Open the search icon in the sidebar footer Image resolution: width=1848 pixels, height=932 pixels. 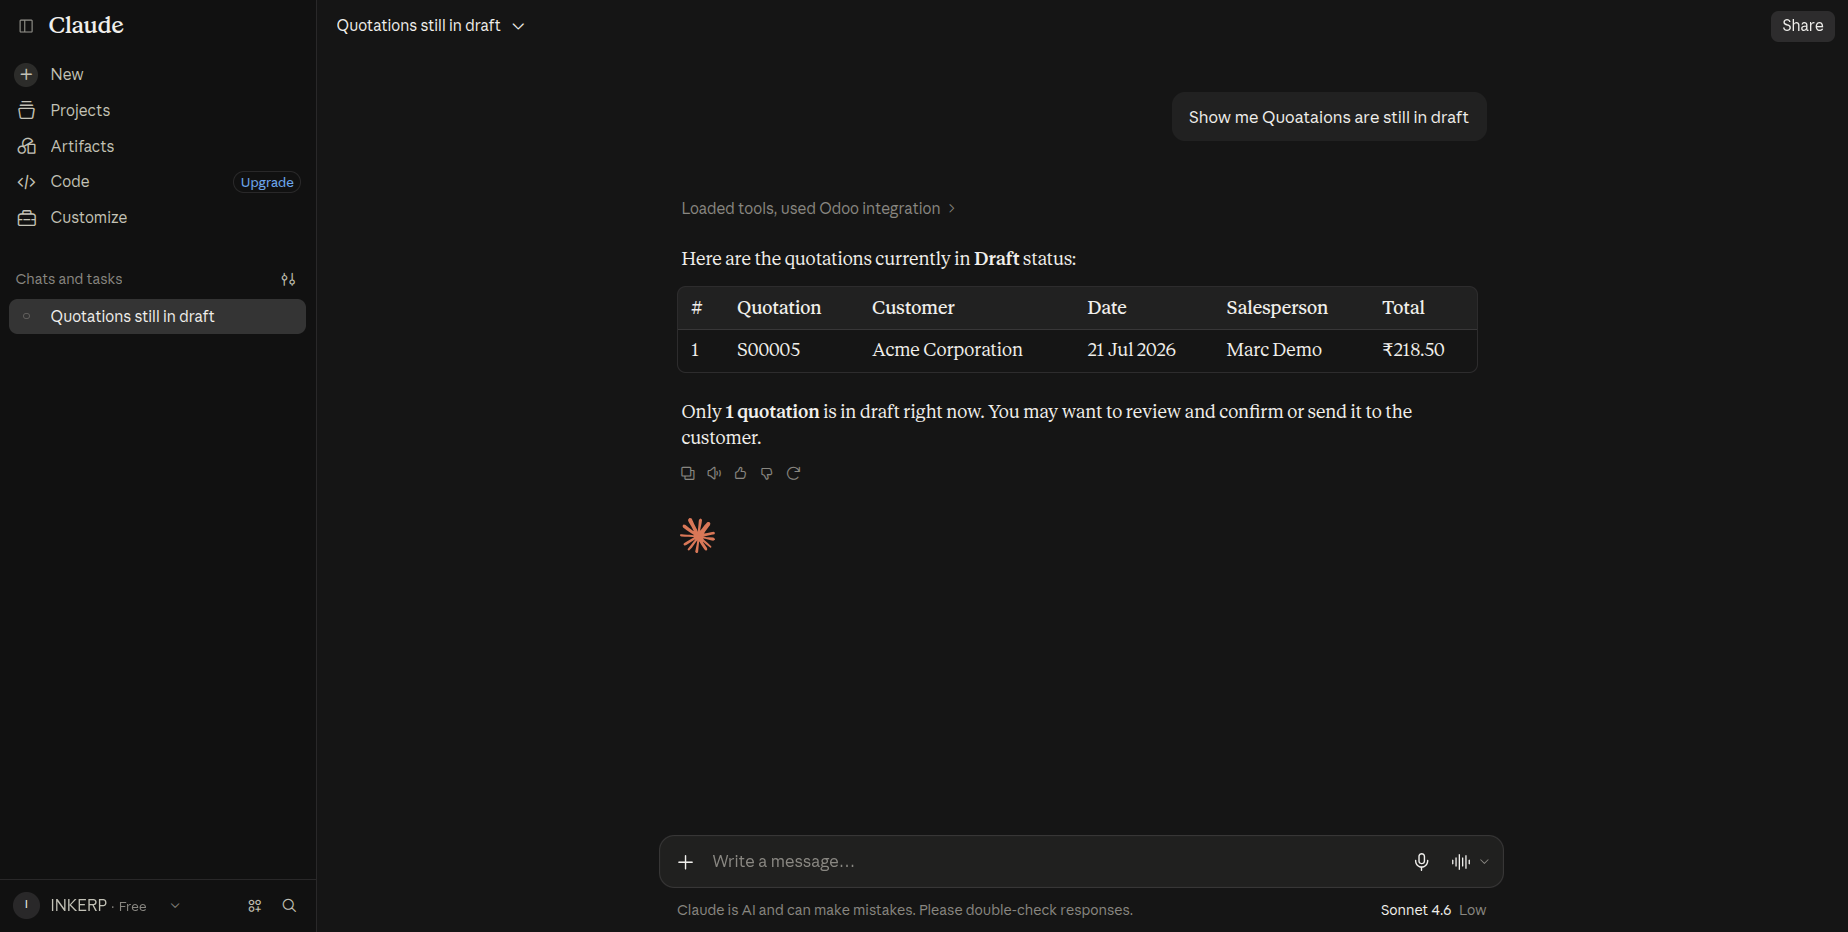(289, 906)
